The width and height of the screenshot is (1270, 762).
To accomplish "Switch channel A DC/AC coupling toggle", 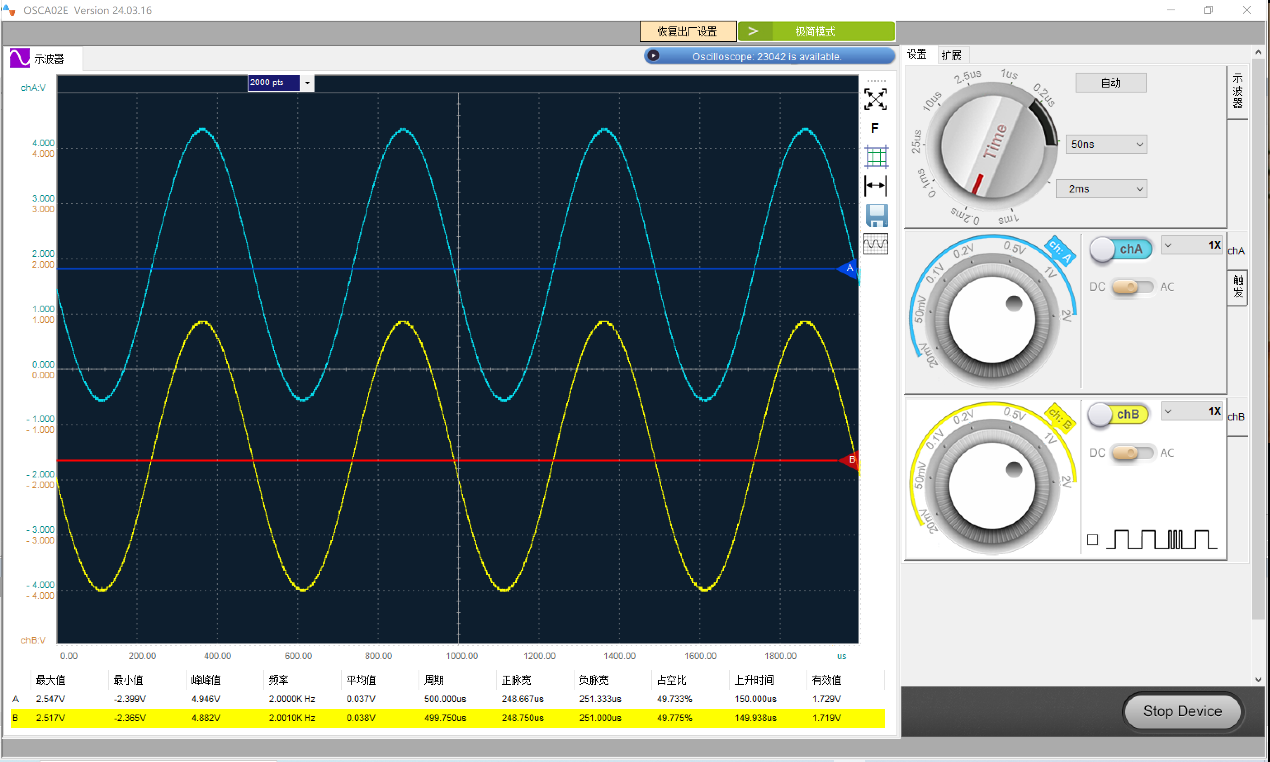I will tap(1132, 287).
